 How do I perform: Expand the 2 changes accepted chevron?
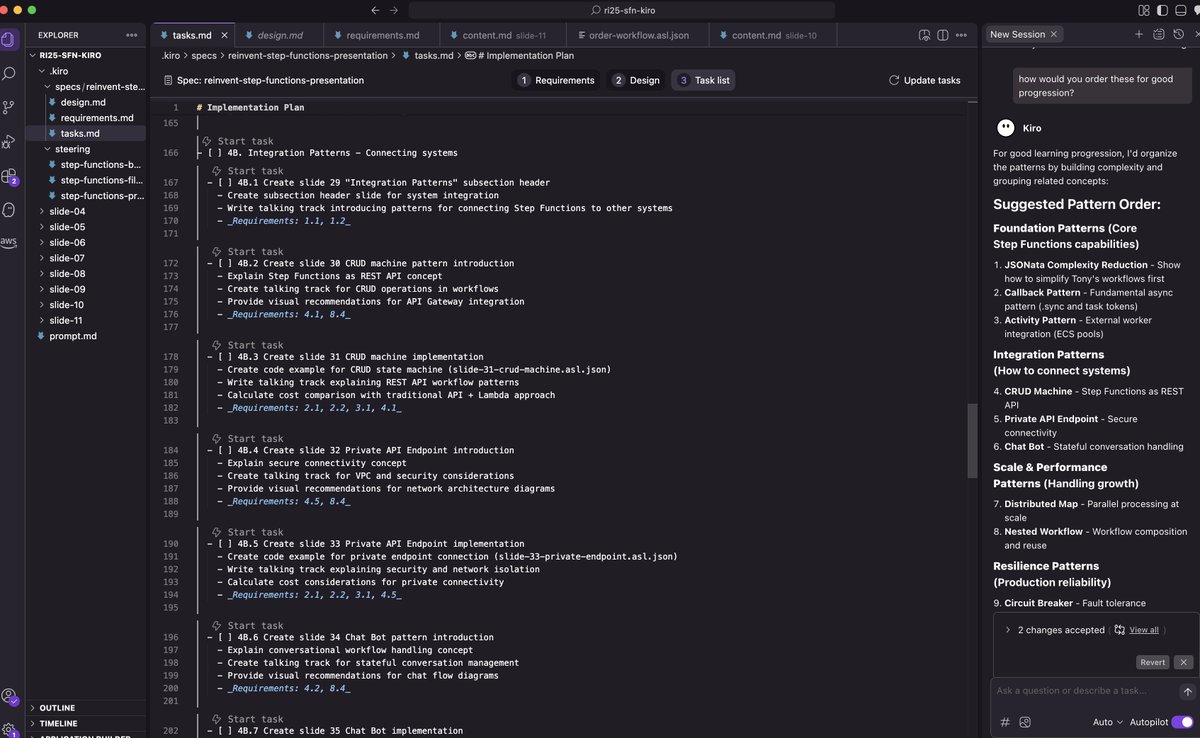coord(1007,630)
